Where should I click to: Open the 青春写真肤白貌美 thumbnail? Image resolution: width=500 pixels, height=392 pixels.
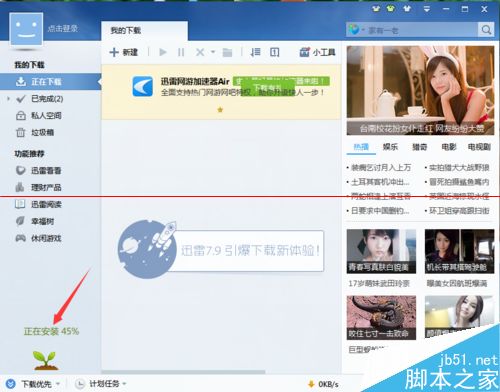tap(381, 251)
